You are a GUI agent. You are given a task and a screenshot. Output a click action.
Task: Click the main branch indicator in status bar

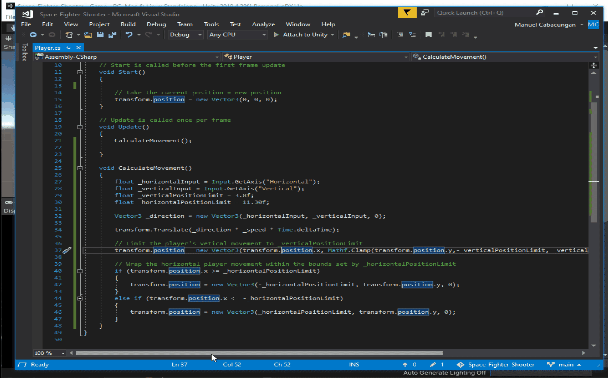pos(564,365)
